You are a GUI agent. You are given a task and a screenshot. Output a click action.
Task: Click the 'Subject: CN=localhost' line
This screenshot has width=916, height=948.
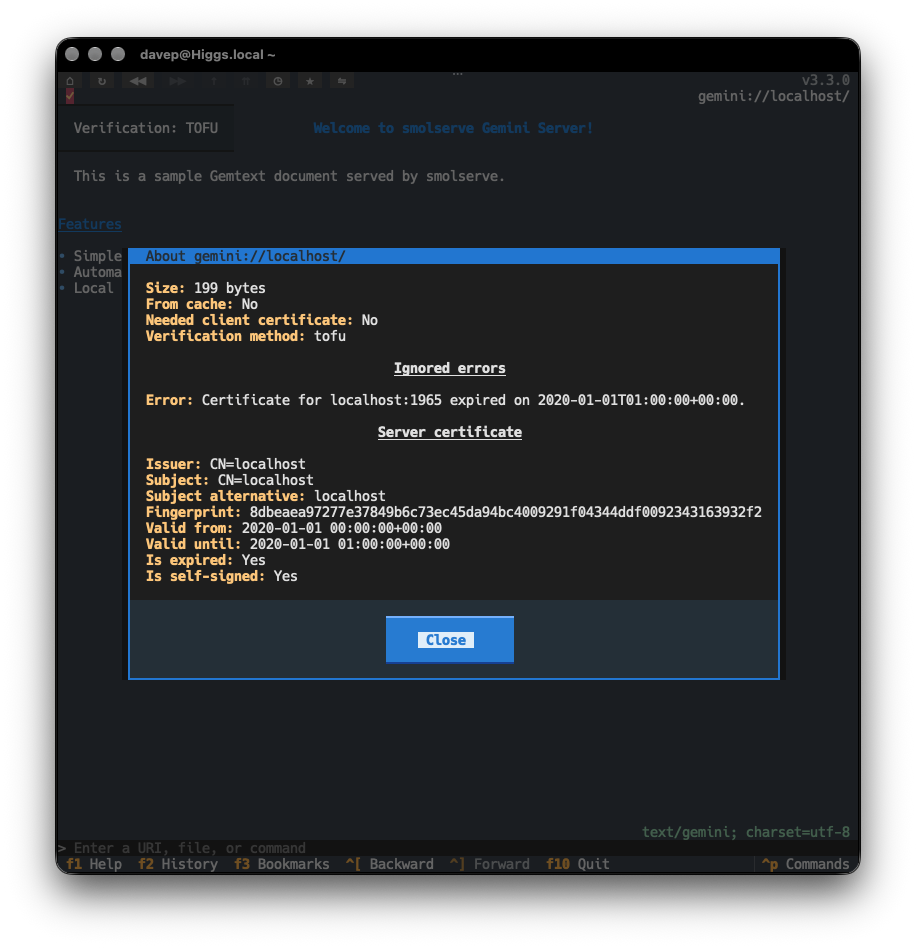[x=230, y=480]
